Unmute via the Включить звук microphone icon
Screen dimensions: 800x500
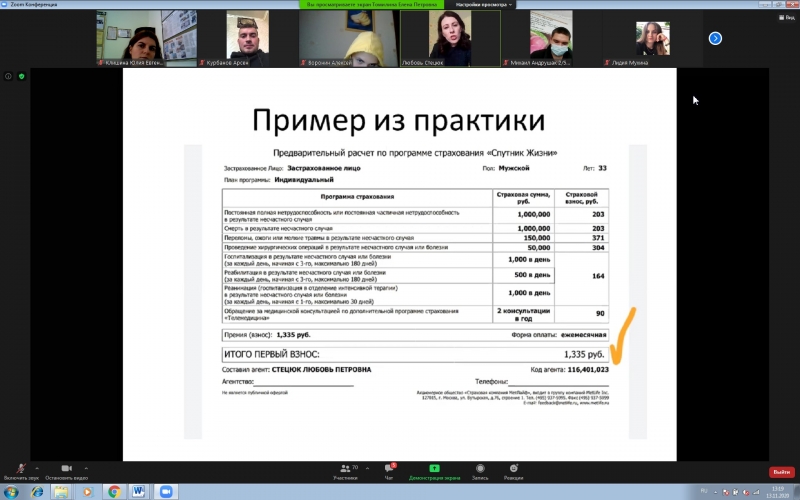click(x=21, y=468)
